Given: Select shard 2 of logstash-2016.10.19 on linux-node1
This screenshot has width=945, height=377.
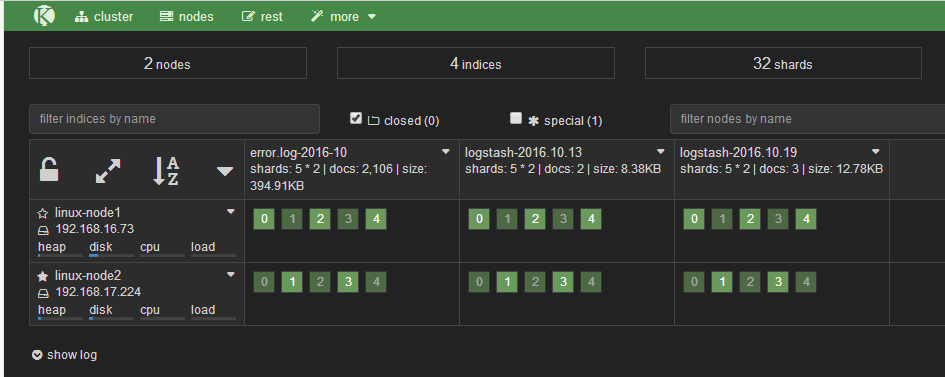Looking at the screenshot, I should point(750,219).
